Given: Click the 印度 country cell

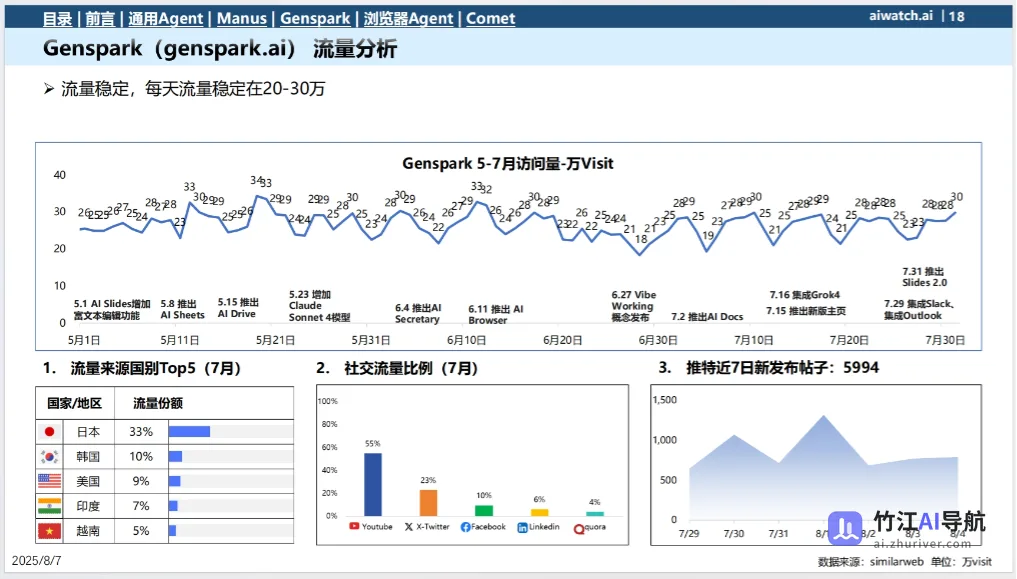Looking at the screenshot, I should pyautogui.click(x=88, y=506).
